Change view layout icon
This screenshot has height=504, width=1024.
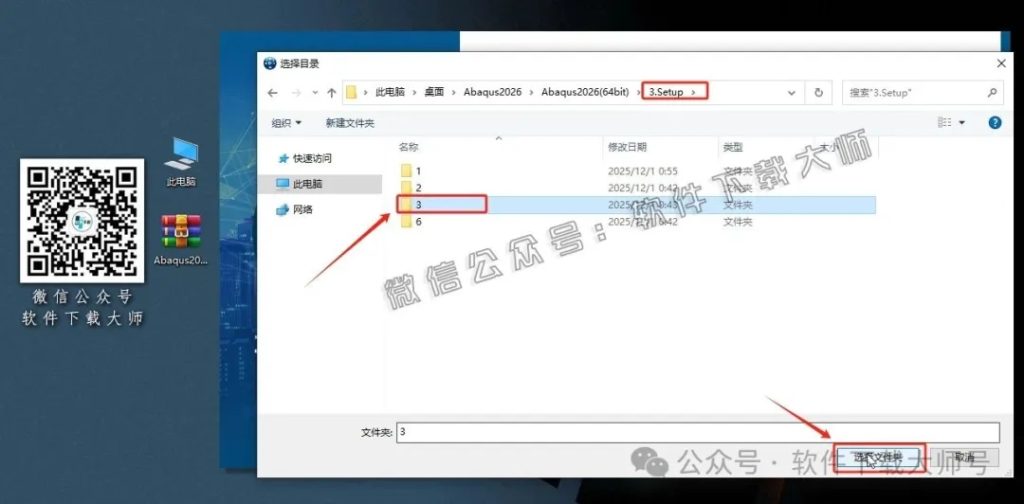pos(944,122)
